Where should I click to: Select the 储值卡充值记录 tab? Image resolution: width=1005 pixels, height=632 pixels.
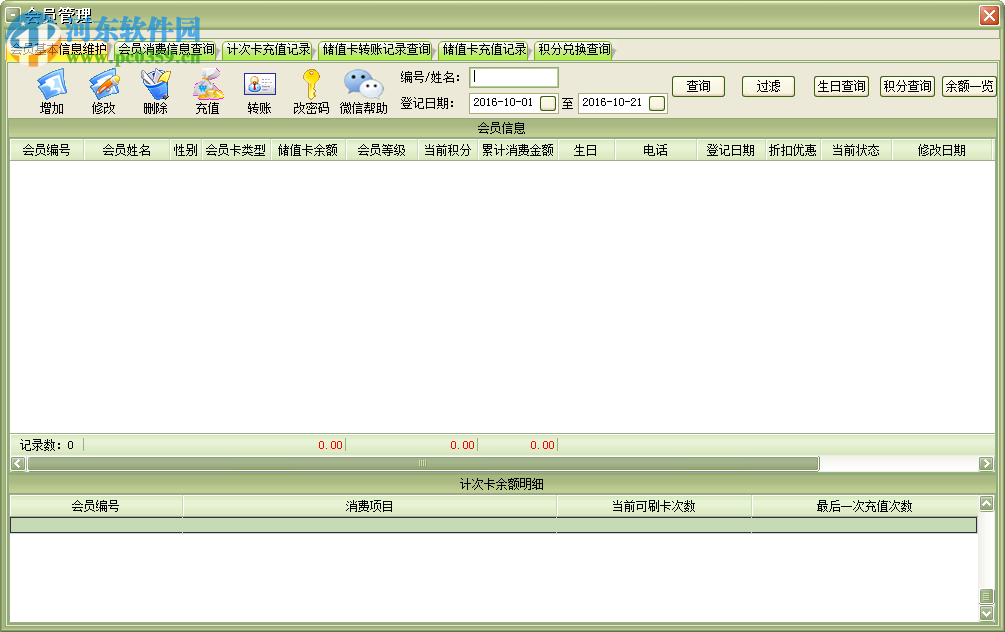click(485, 49)
